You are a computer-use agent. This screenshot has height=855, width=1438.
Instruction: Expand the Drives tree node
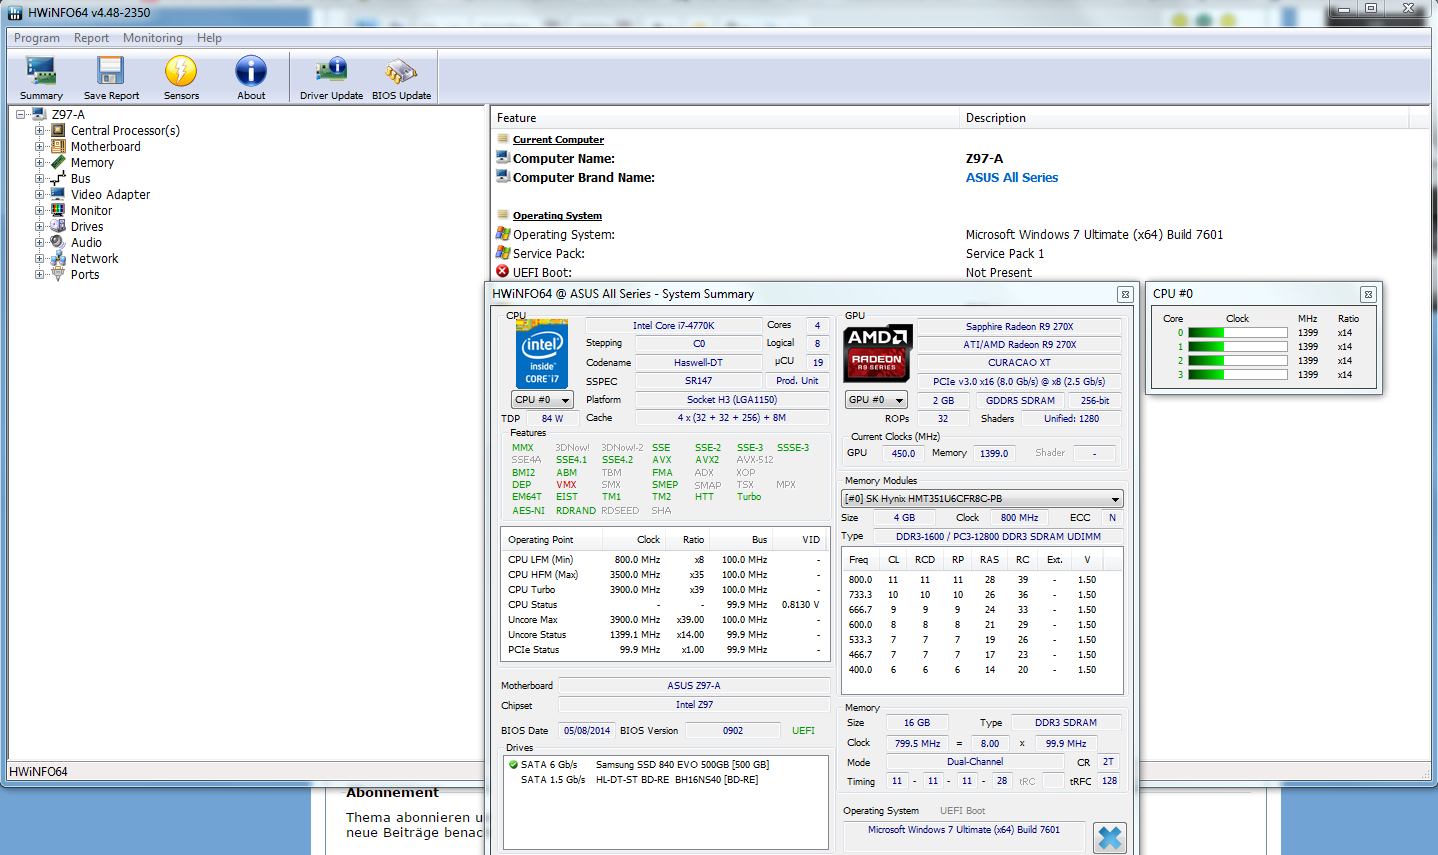point(39,226)
